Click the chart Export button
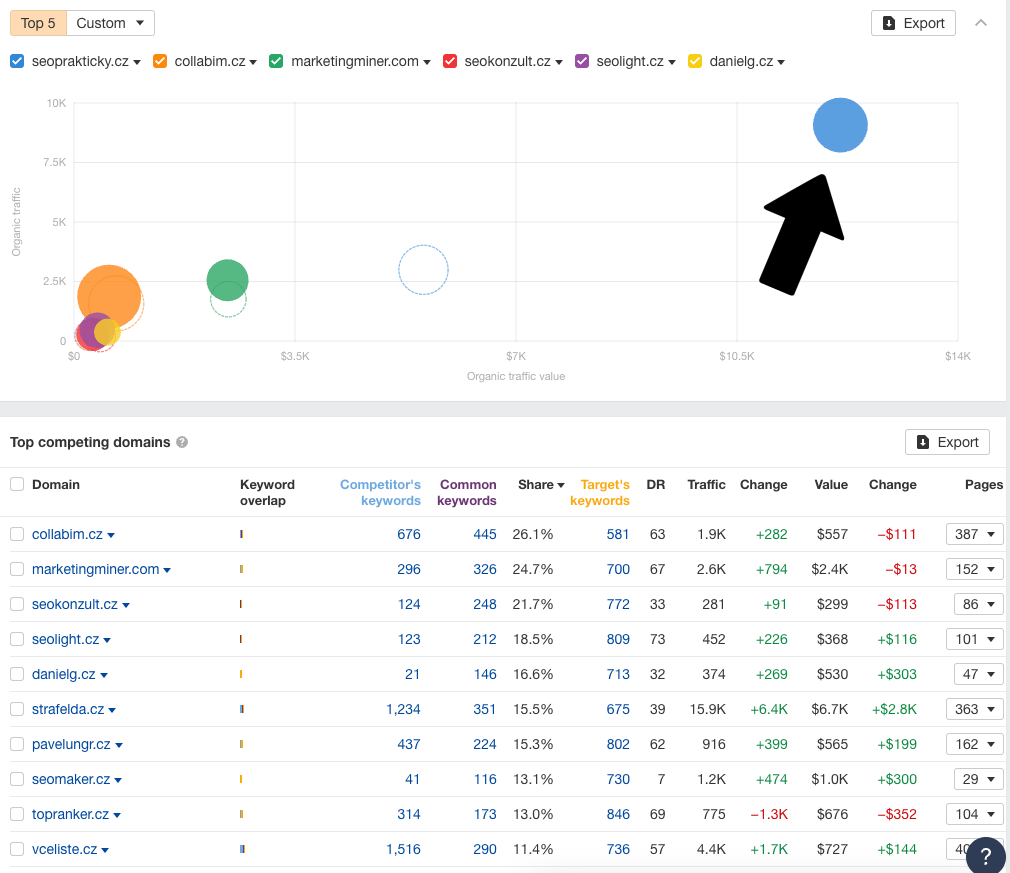 pos(913,23)
